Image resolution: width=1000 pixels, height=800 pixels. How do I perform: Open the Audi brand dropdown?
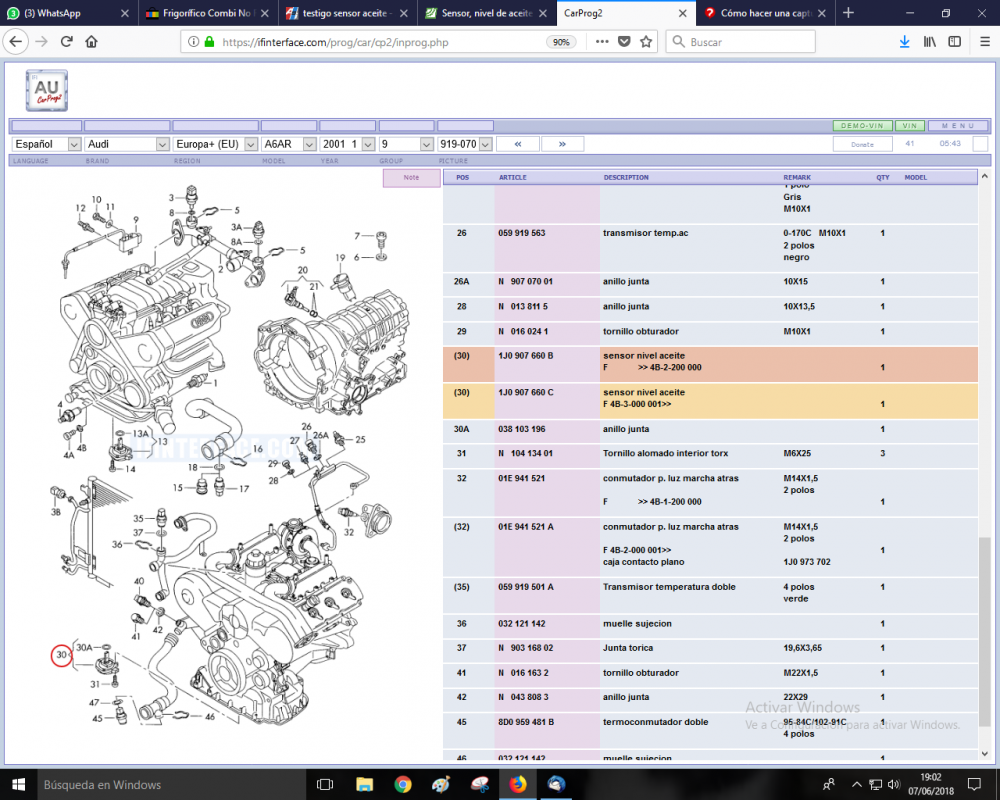pos(127,144)
